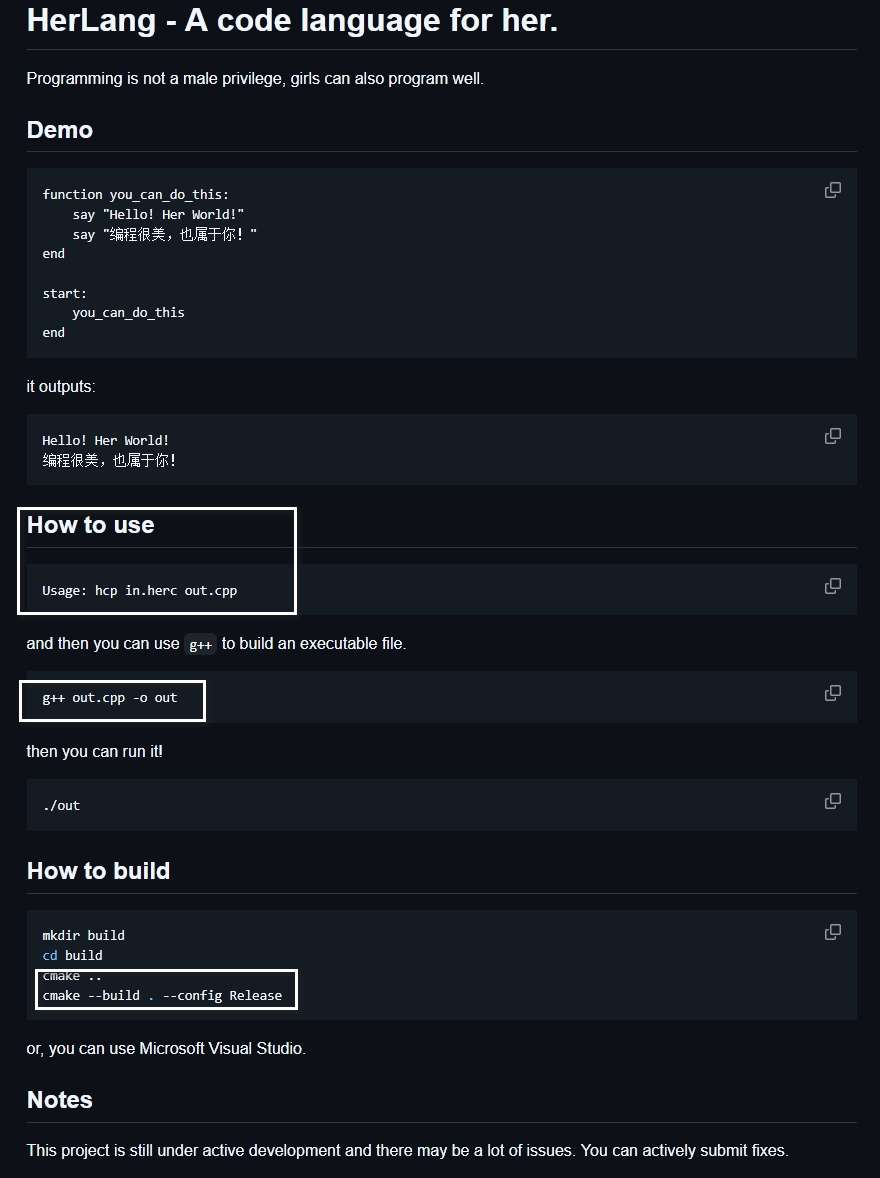
Task: Click the "How to use" heading
Action: tap(91, 525)
